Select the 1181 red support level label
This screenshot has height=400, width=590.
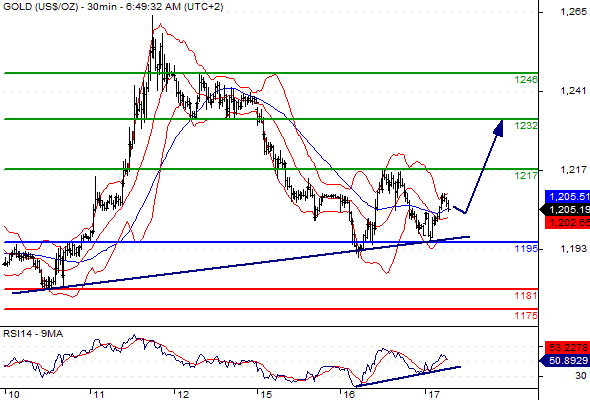pos(526,296)
